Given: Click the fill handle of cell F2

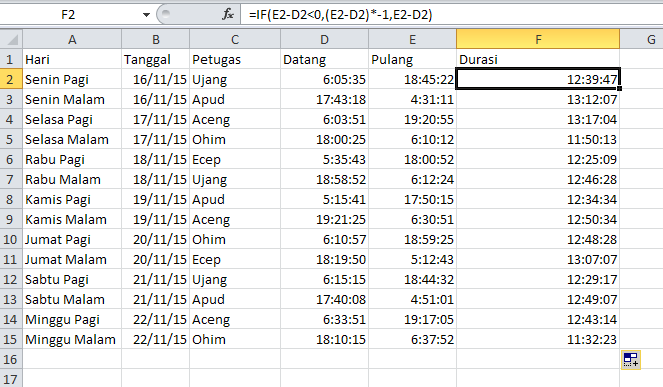Looking at the screenshot, I should (619, 88).
